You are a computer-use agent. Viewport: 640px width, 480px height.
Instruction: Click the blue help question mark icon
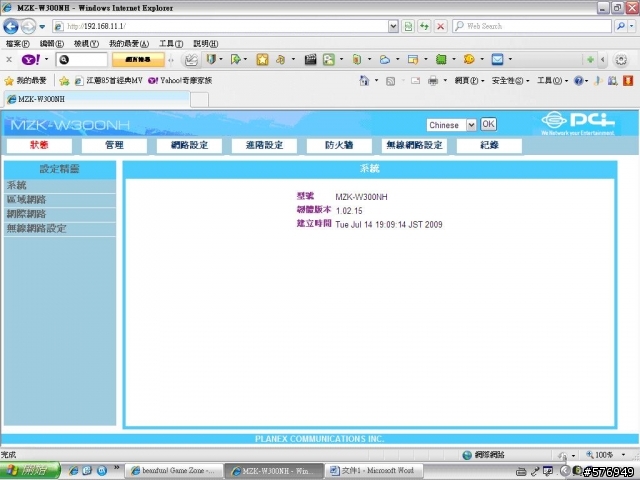578,81
